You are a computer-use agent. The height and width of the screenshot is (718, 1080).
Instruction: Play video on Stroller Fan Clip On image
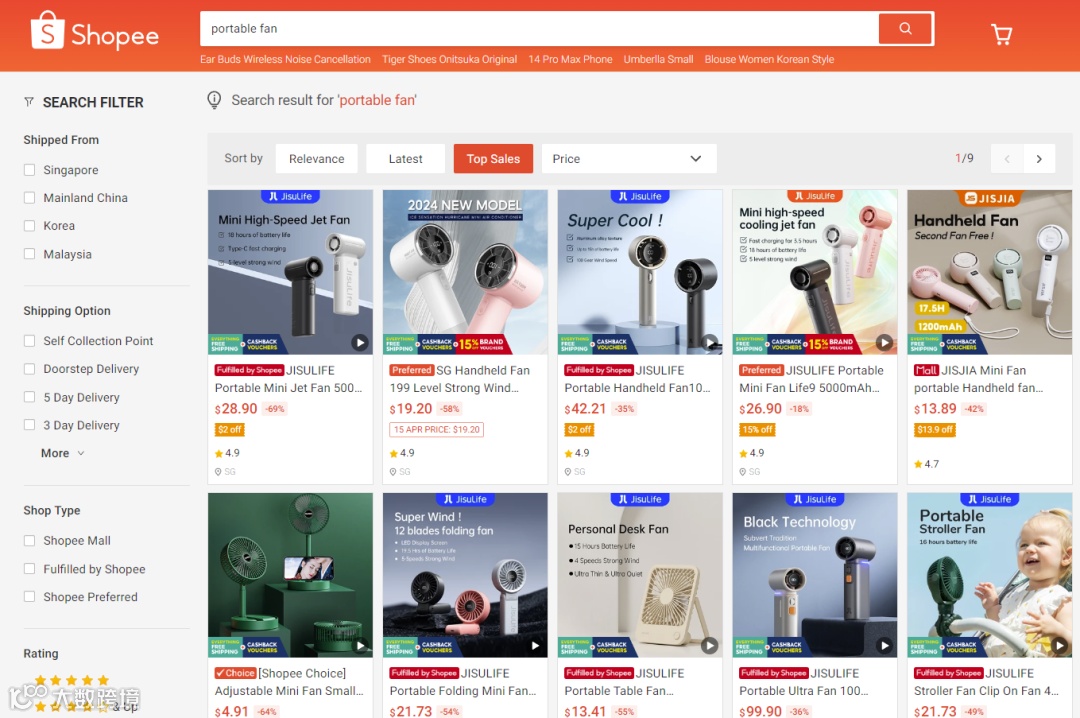click(1059, 646)
